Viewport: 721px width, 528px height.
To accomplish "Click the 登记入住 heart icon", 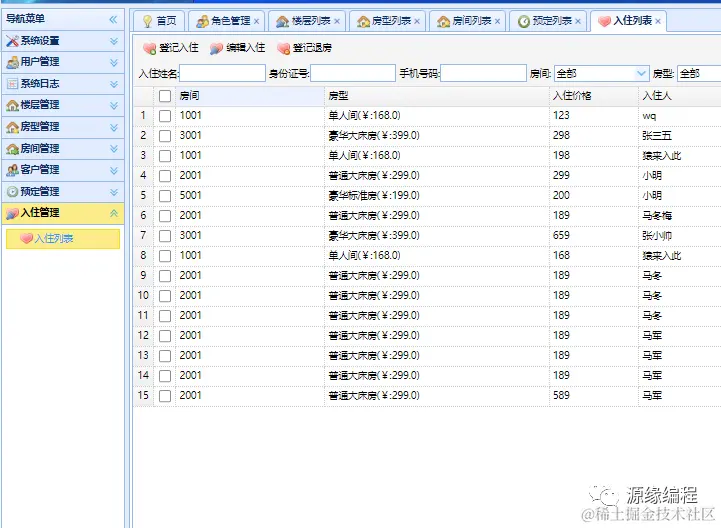I will [149, 48].
